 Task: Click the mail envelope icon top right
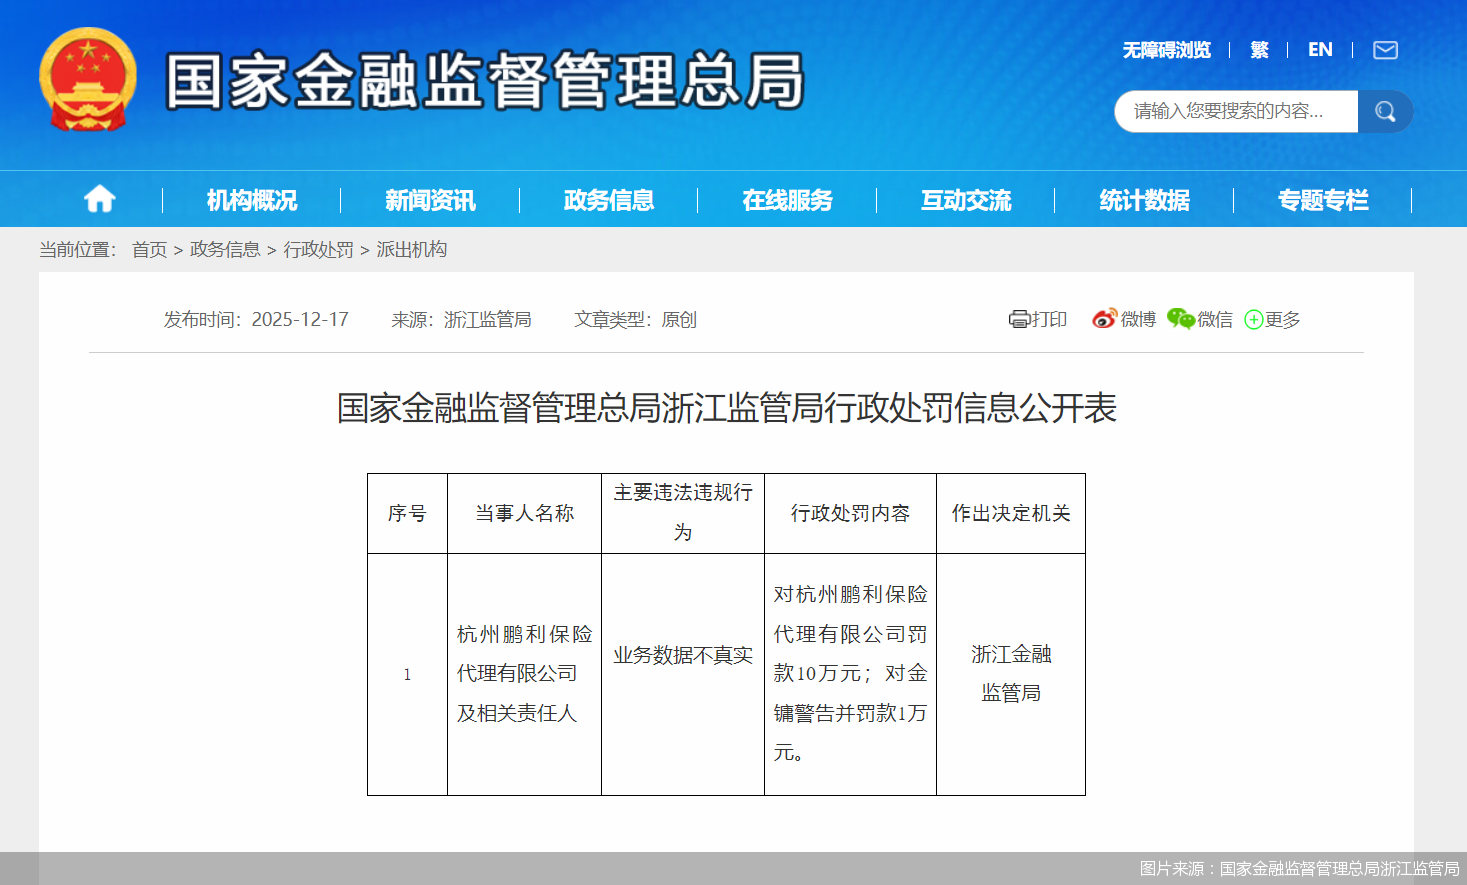click(x=1385, y=49)
